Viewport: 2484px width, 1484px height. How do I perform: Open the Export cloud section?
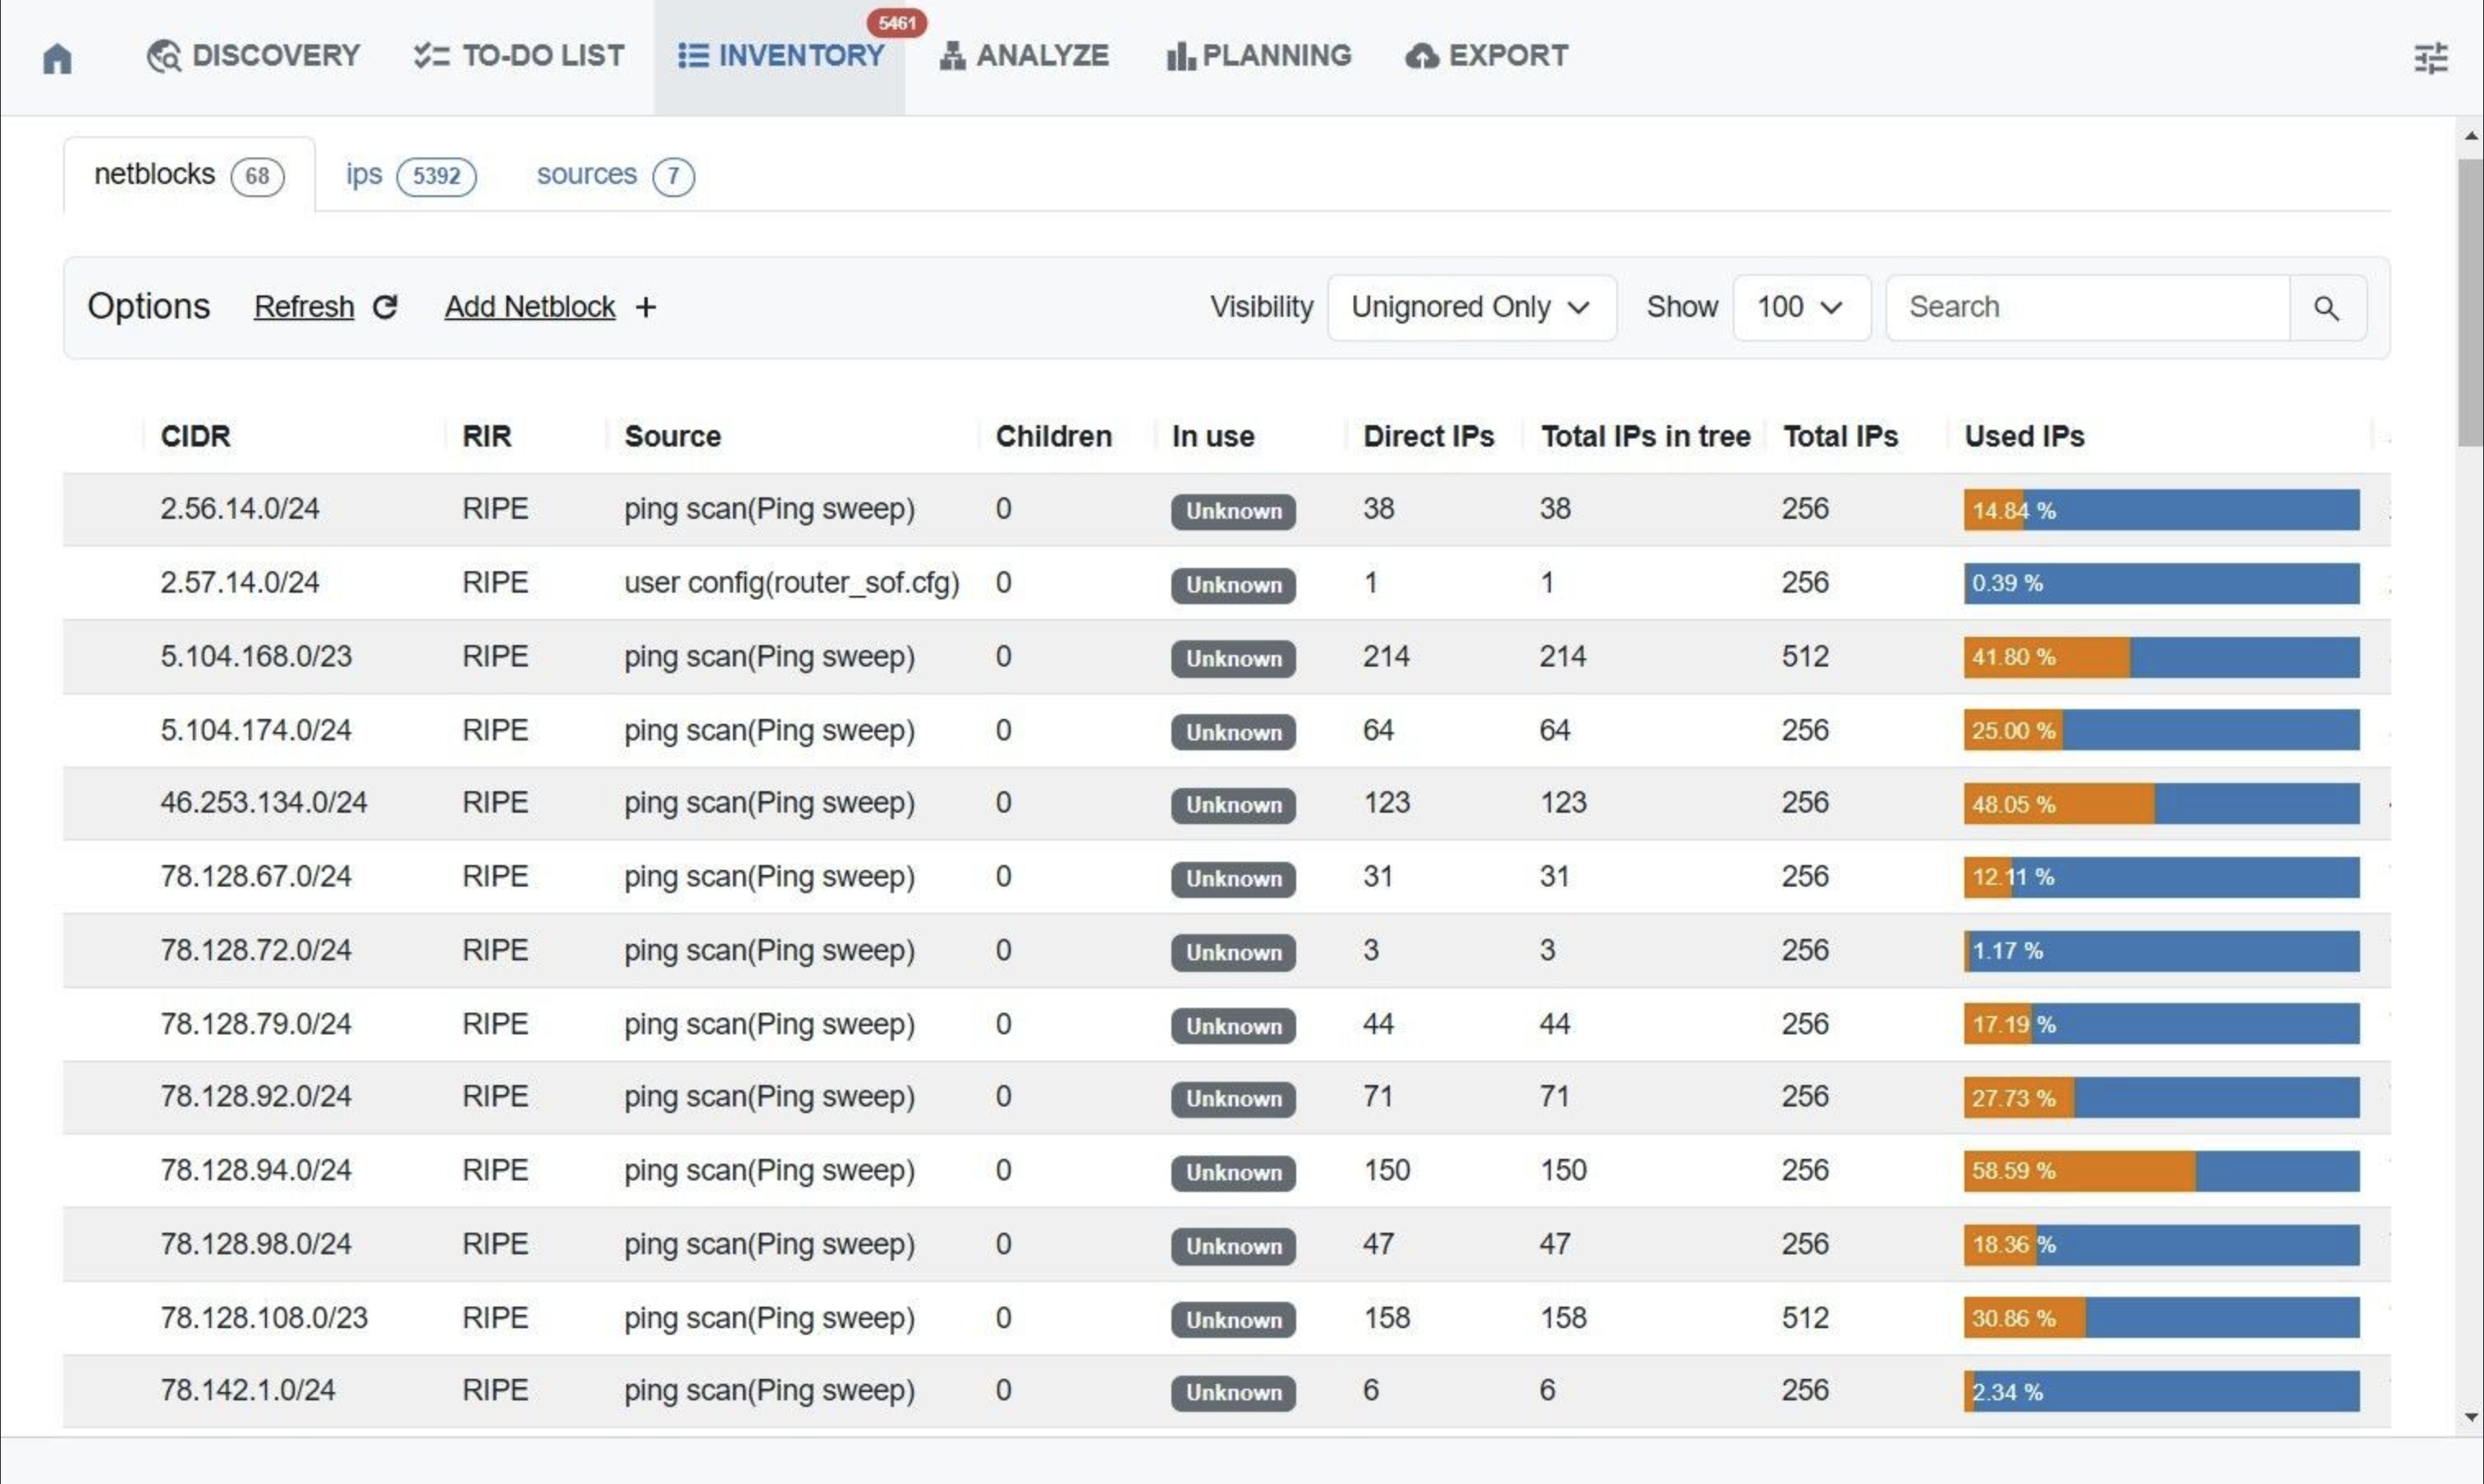(x=1486, y=56)
